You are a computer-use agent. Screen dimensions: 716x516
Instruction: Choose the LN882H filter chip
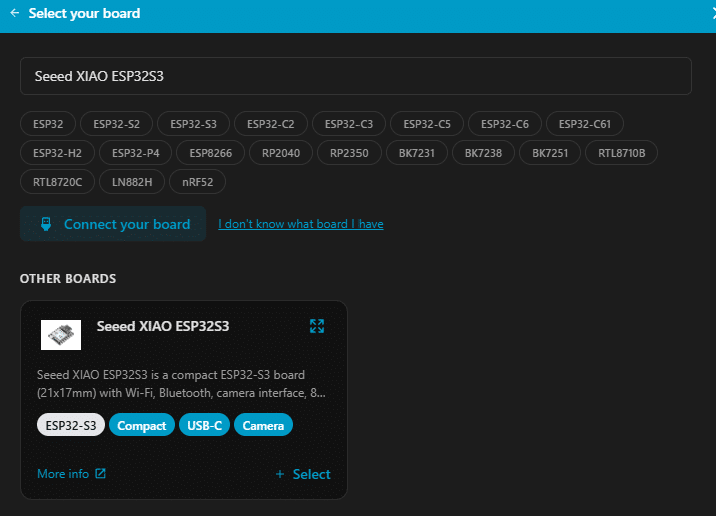pyautogui.click(x=132, y=182)
